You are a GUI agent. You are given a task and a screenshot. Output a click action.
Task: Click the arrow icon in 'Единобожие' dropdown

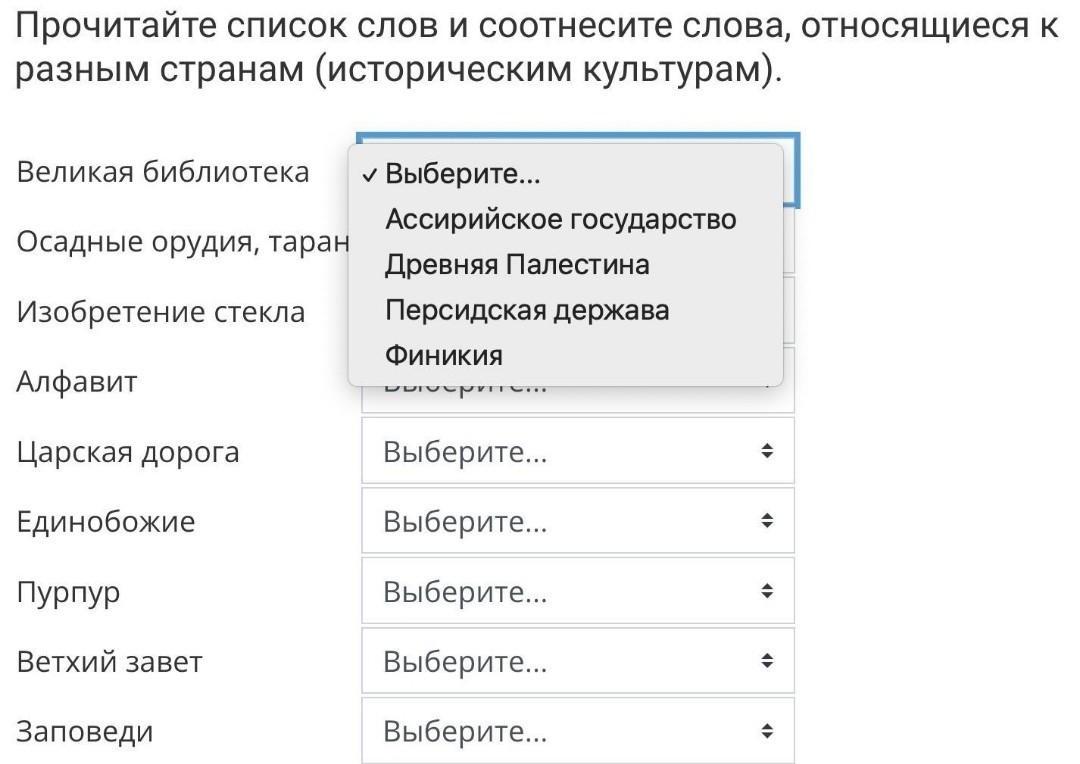(767, 522)
